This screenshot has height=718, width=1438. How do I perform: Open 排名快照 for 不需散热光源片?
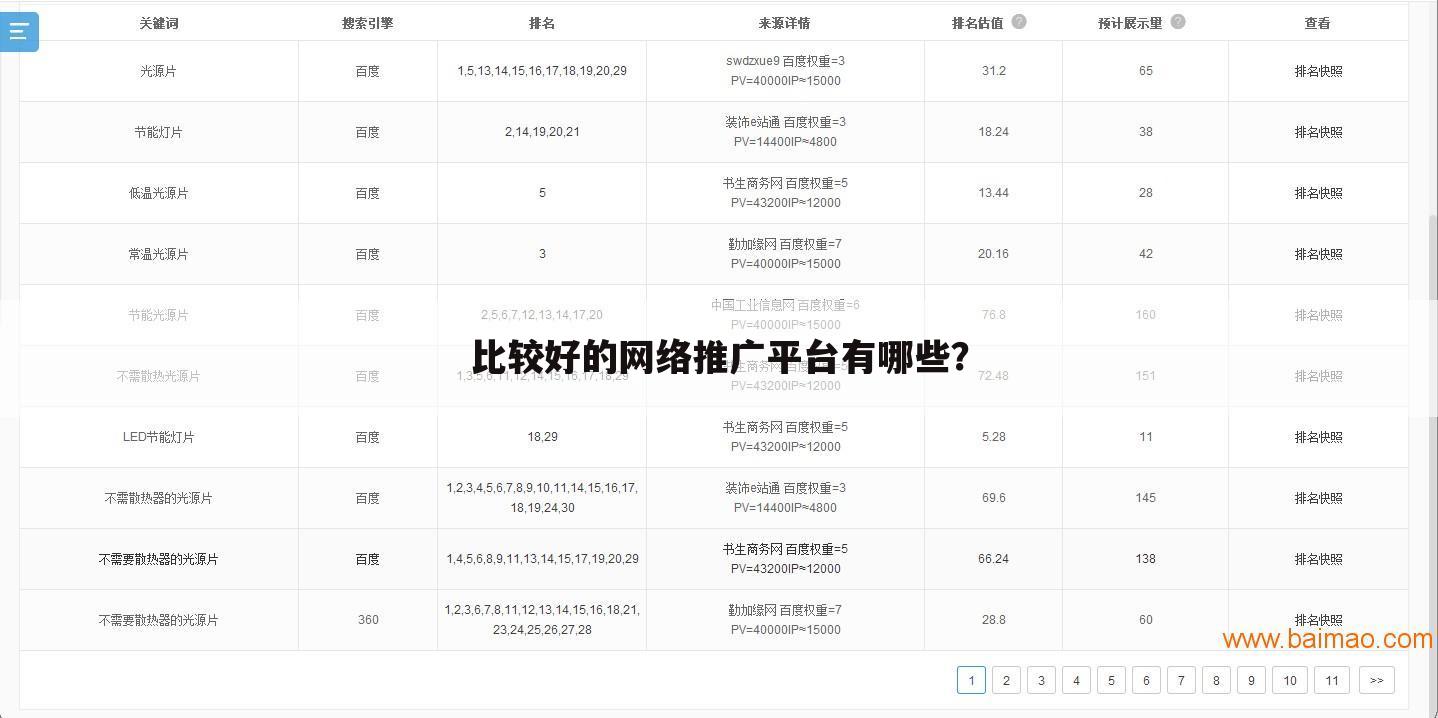click(x=1318, y=375)
